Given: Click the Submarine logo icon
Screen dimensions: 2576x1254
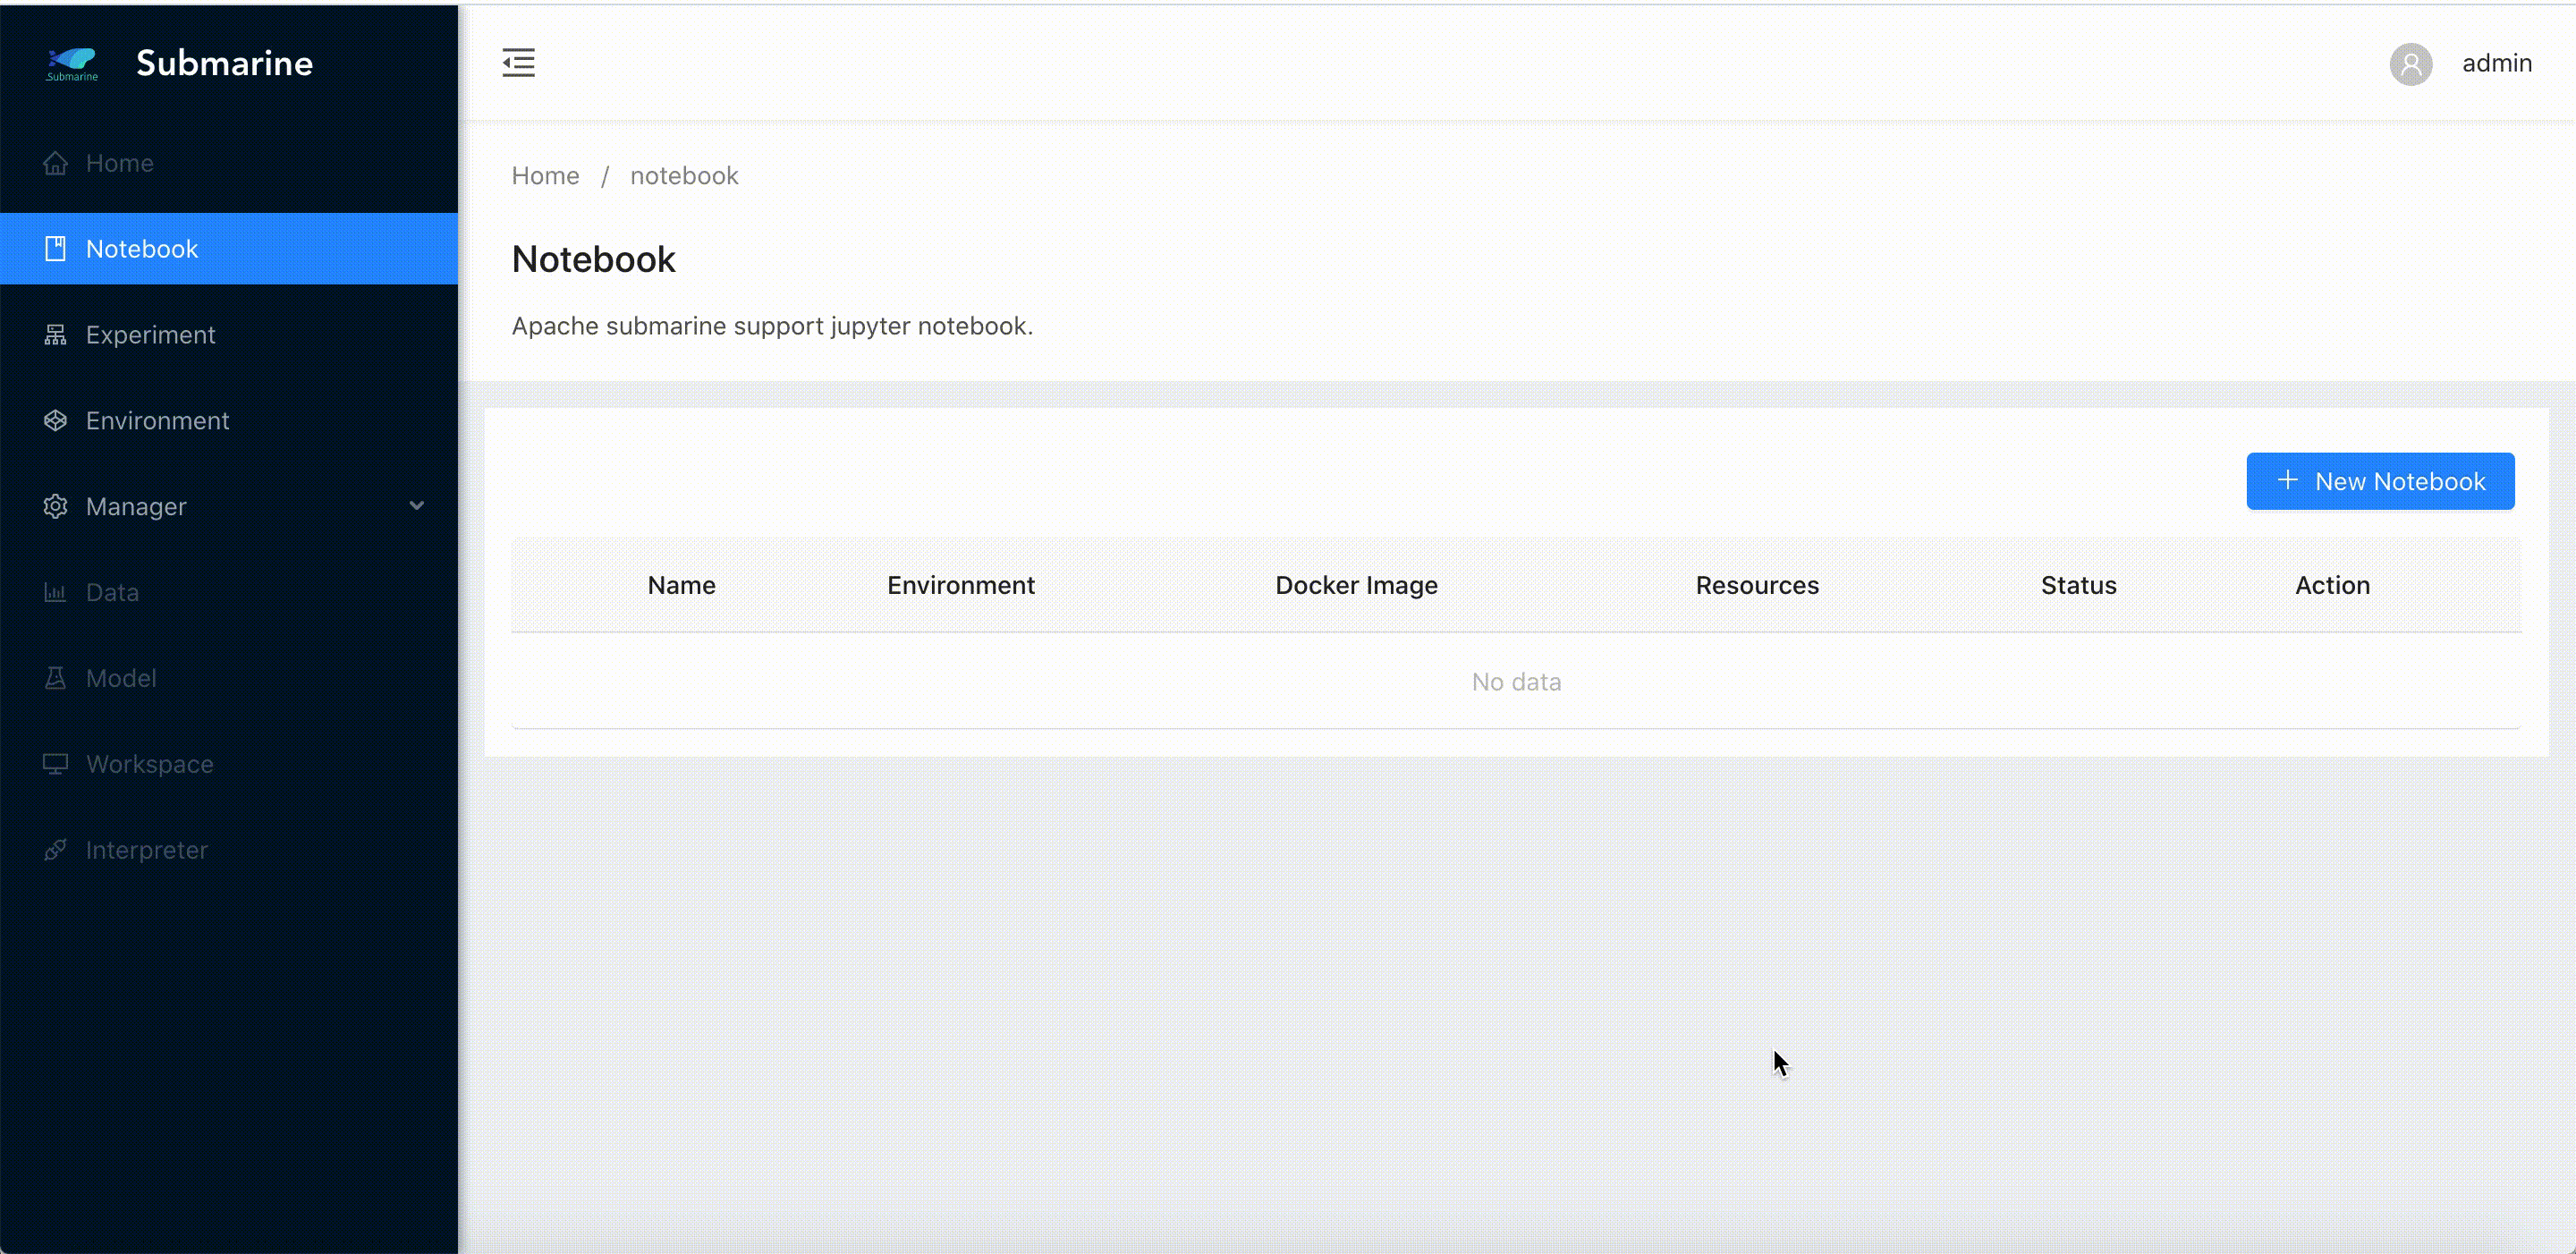Looking at the screenshot, I should click(x=72, y=63).
